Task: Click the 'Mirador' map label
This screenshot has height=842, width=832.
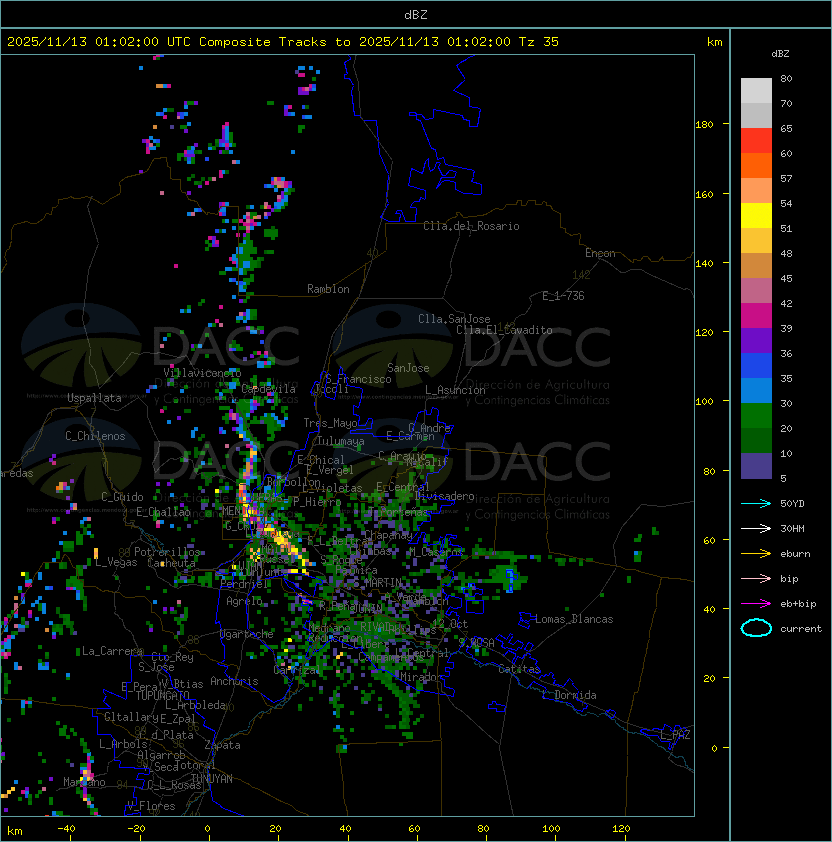Action: tap(422, 677)
